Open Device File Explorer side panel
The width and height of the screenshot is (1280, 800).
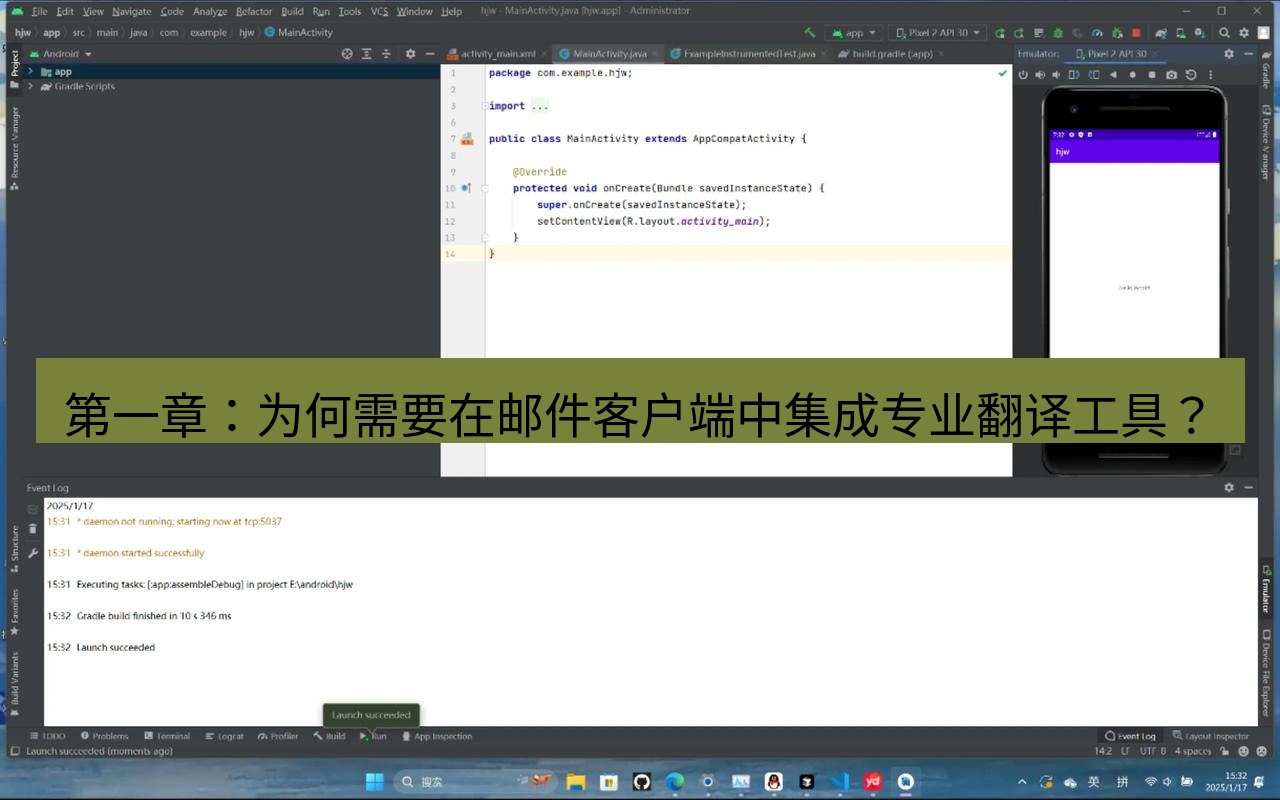(x=1266, y=674)
